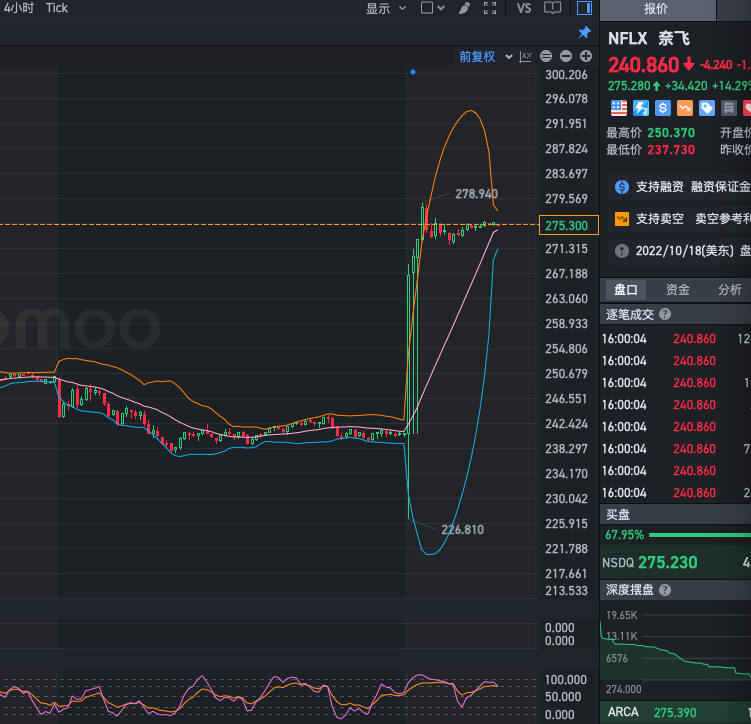
Task: Open the book guide icon
Action: point(552,8)
